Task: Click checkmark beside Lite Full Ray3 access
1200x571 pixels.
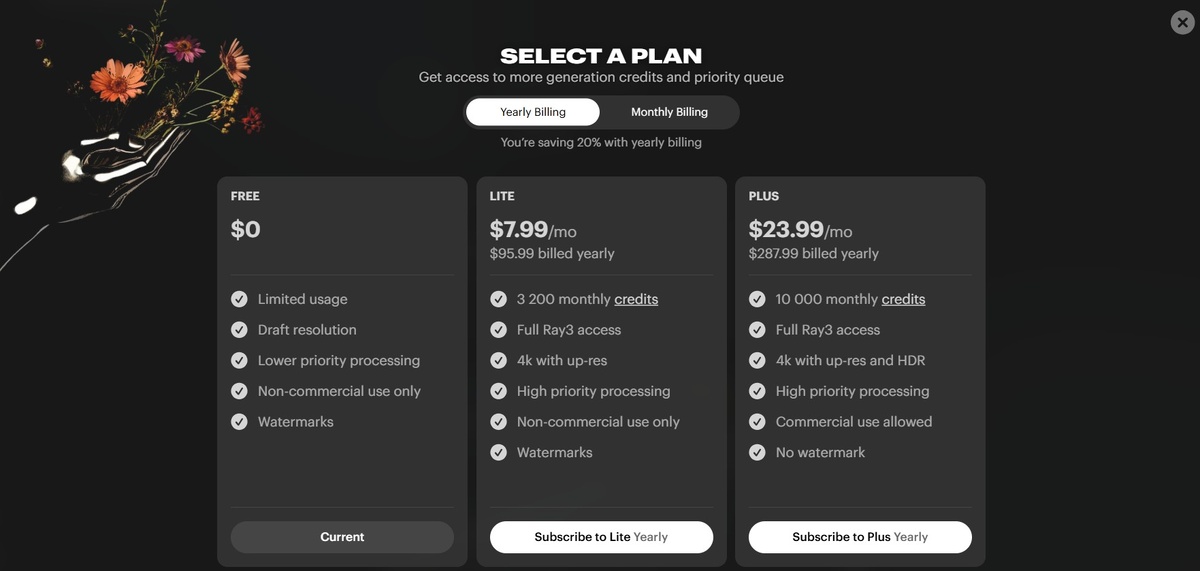Action: click(x=499, y=330)
